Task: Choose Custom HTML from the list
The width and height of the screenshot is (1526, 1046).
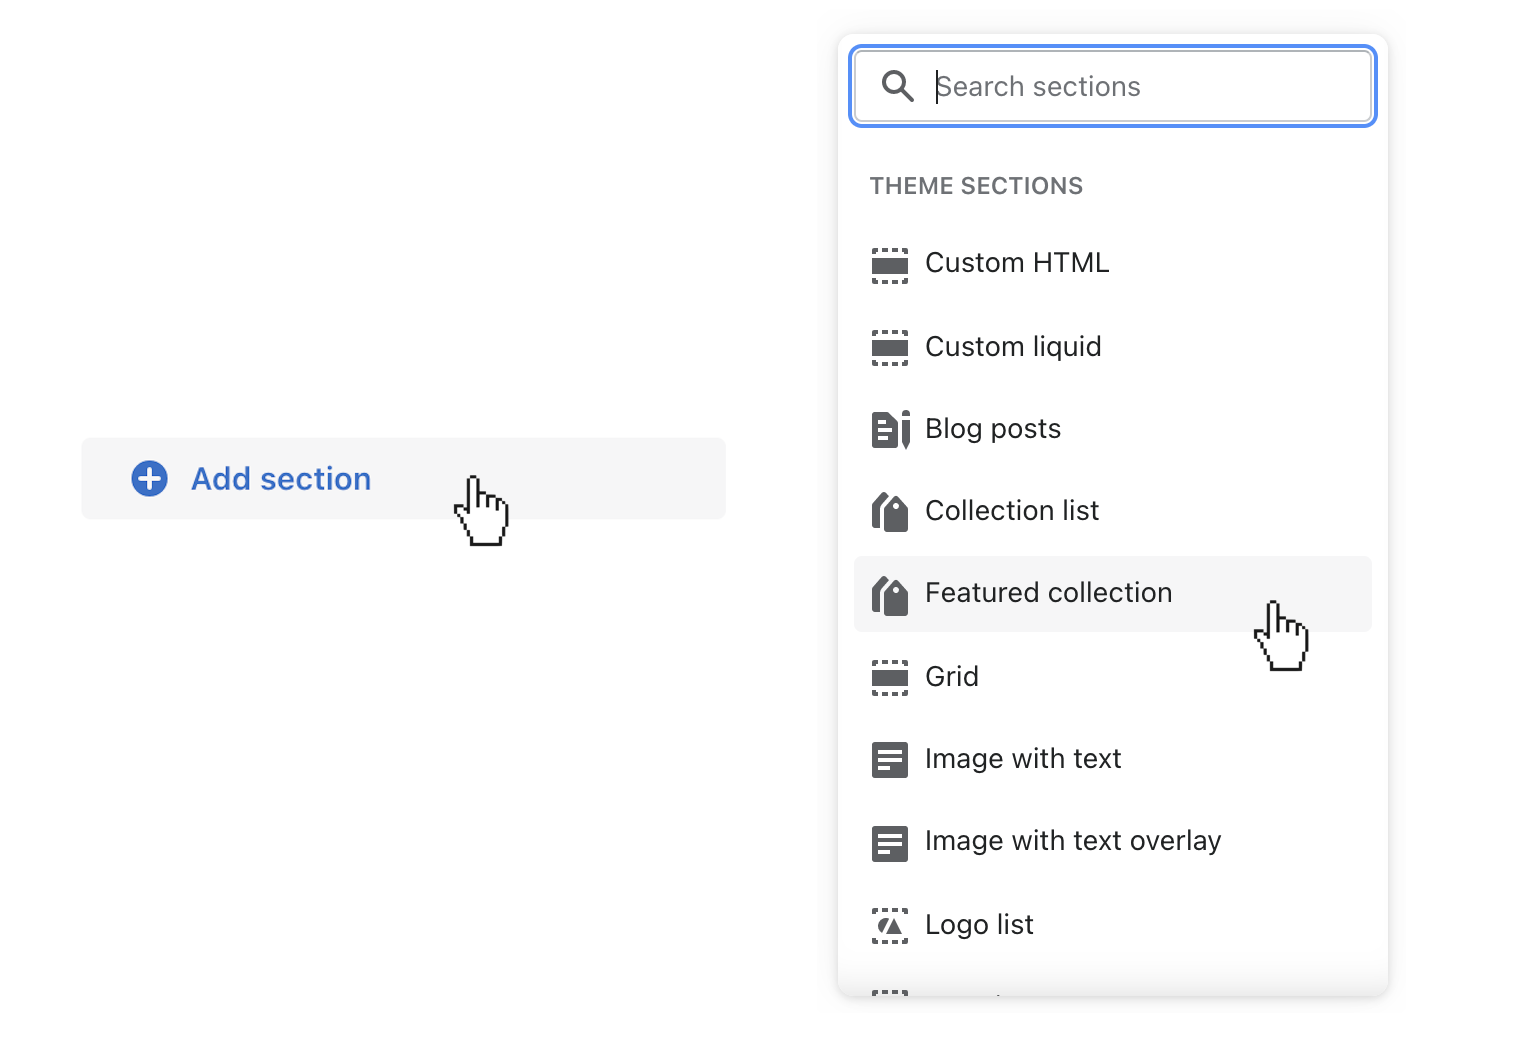Action: (x=1016, y=263)
